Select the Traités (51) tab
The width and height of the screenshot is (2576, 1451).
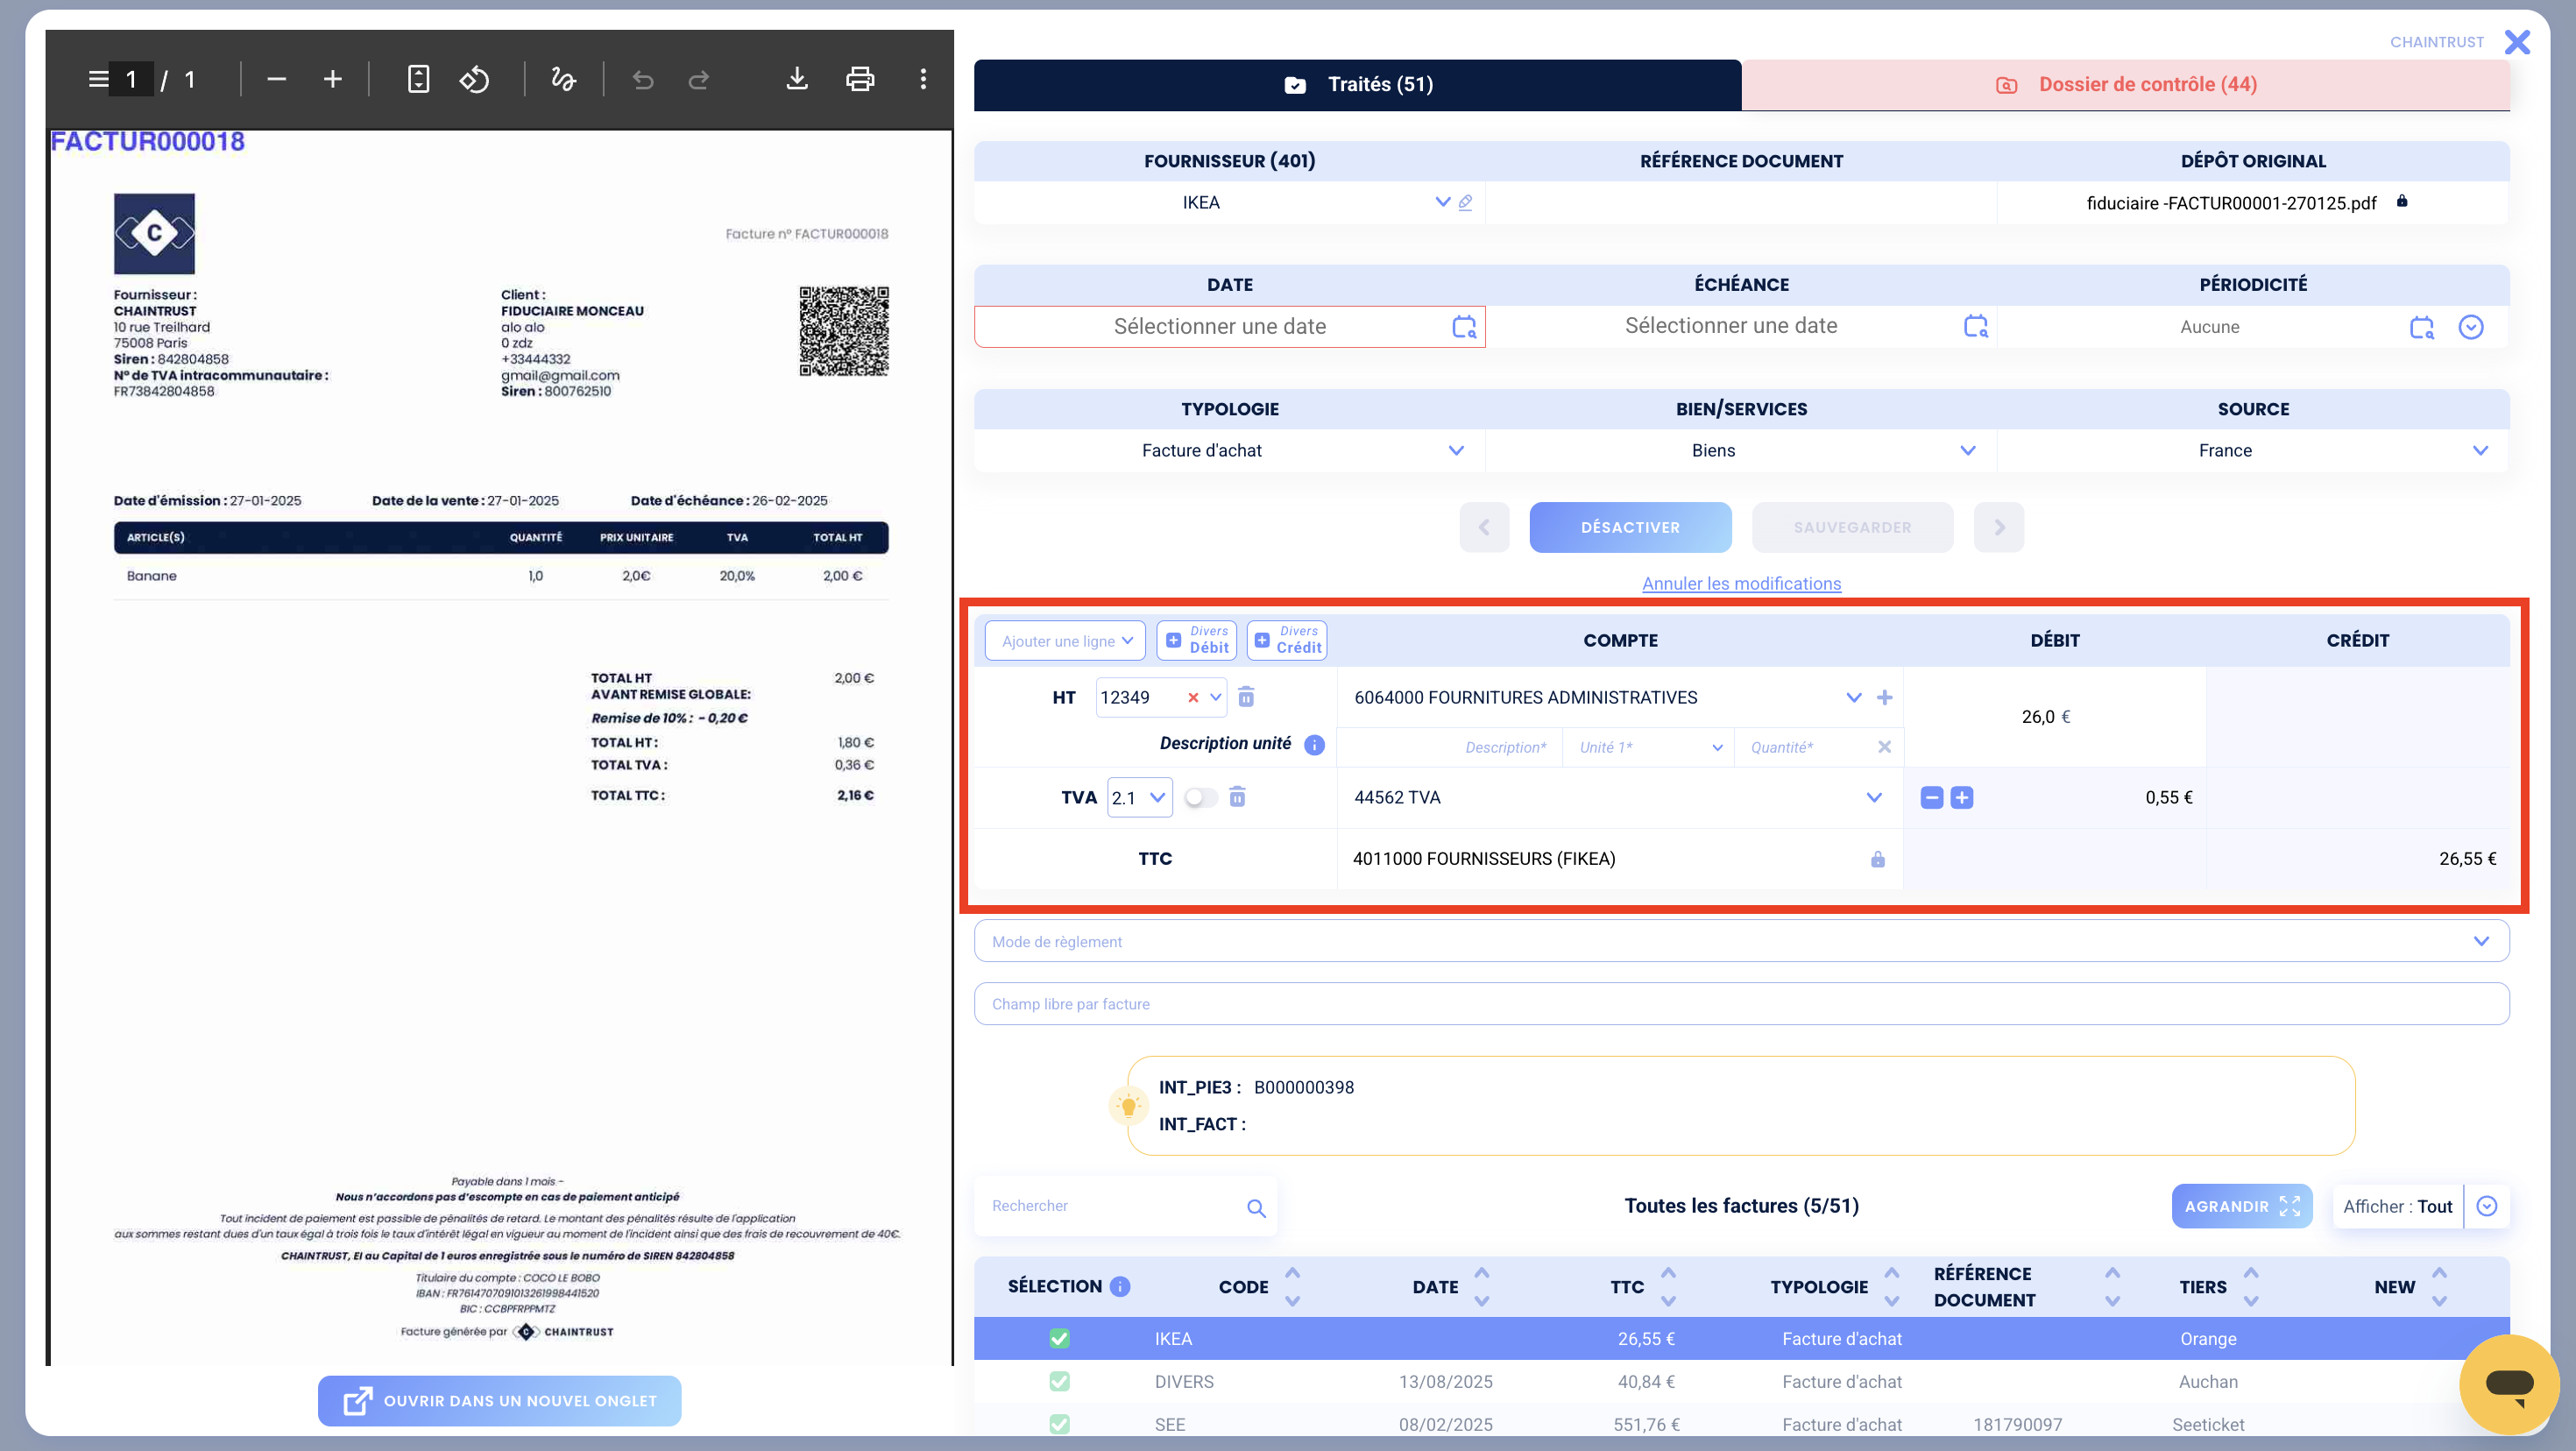tap(1358, 85)
